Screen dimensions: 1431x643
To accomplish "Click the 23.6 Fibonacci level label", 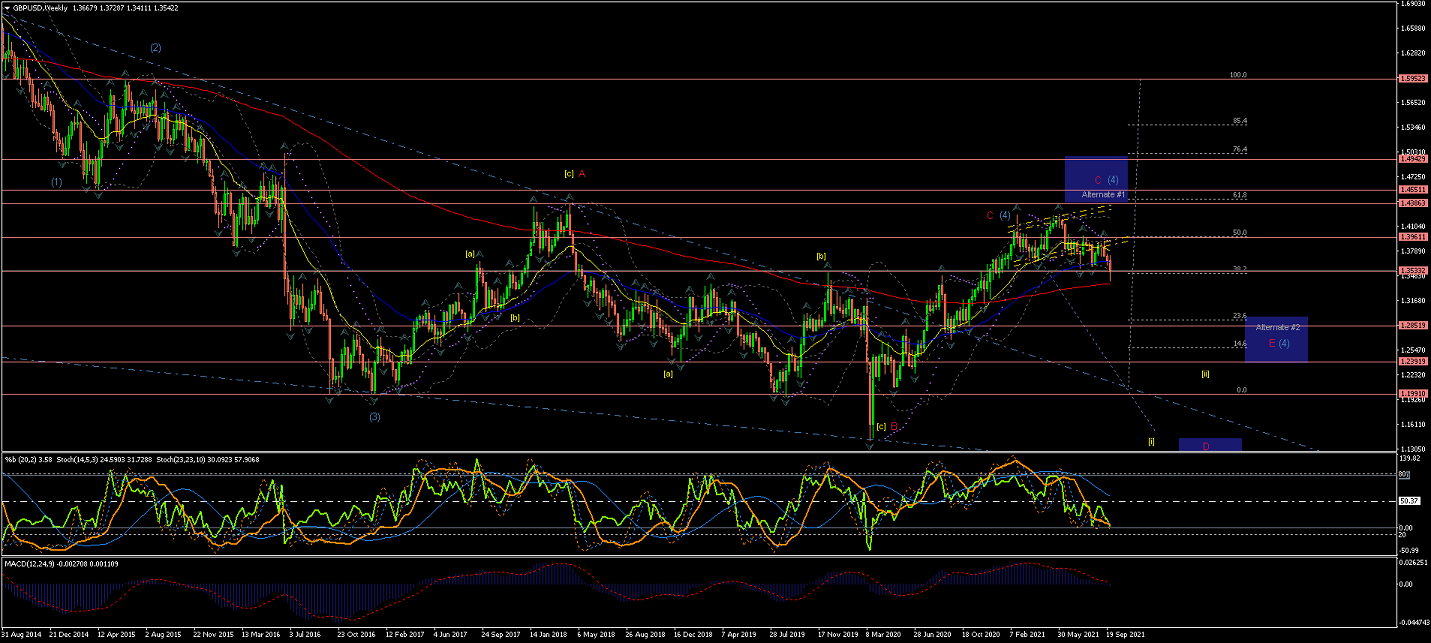I will [x=1240, y=316].
